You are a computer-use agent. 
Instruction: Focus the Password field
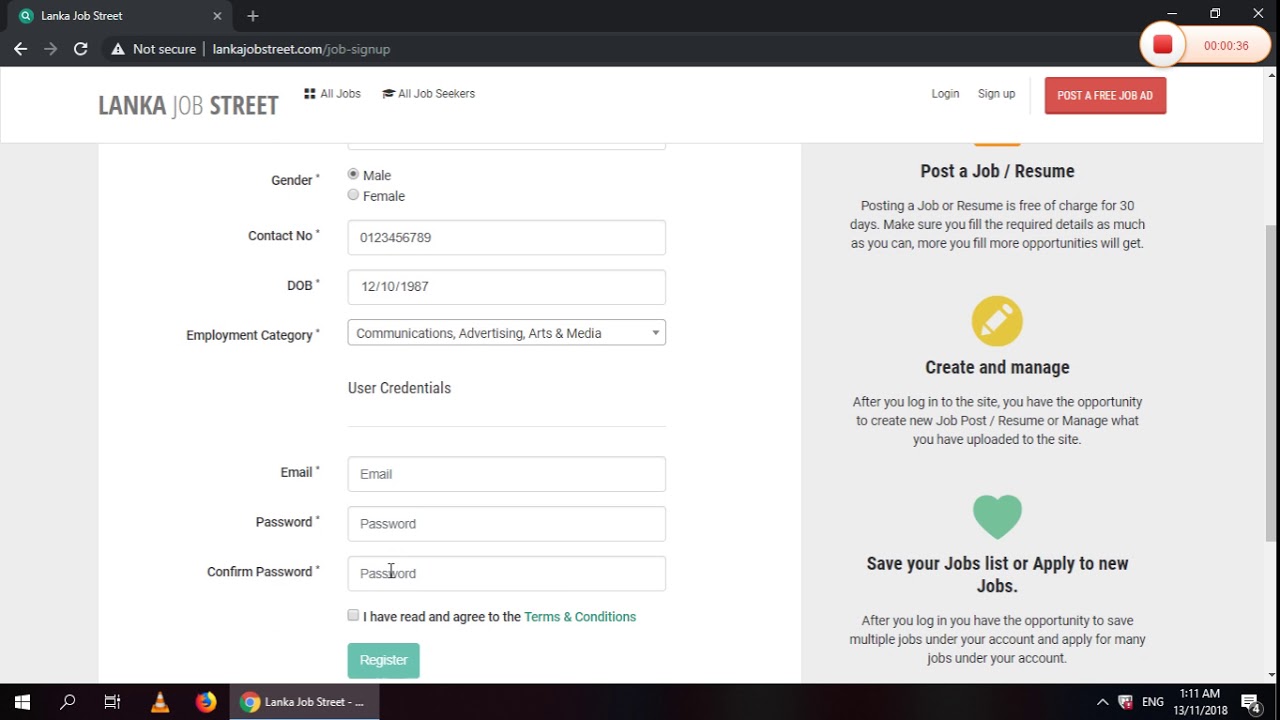(x=506, y=524)
